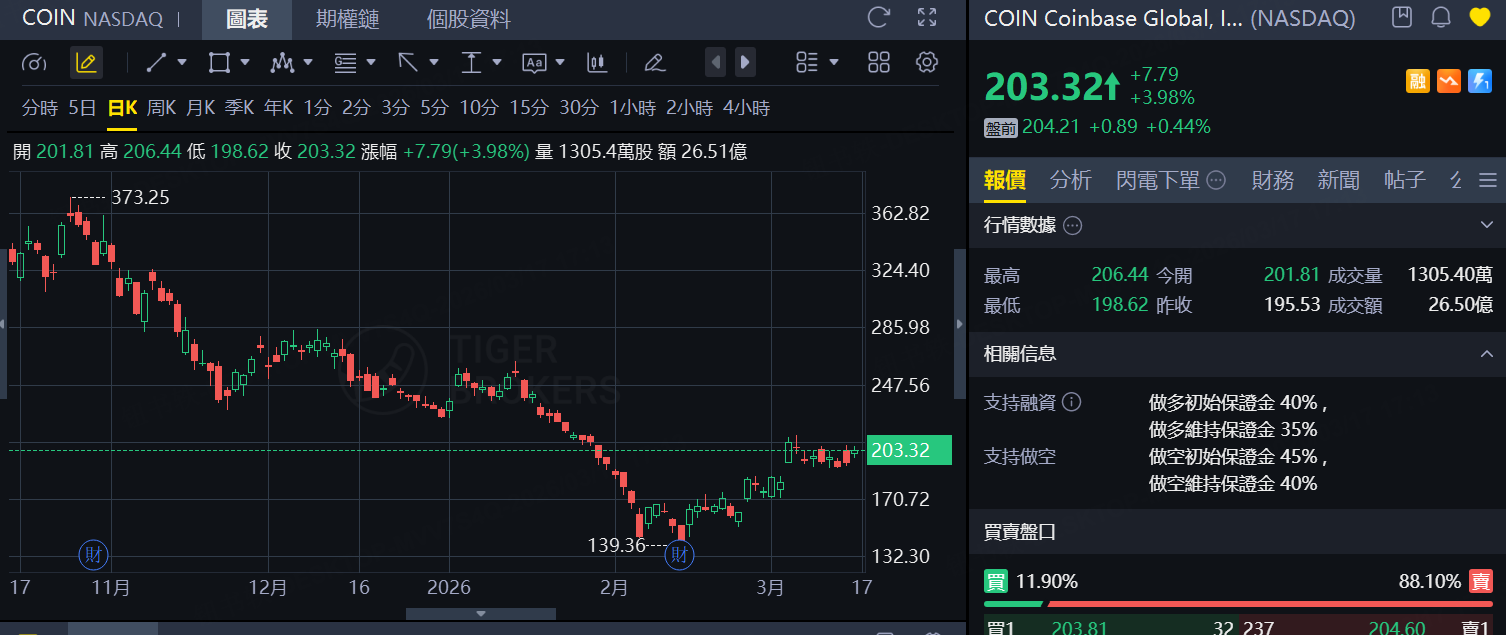
Task: Click the blue lightning order badge
Action: (x=1480, y=81)
